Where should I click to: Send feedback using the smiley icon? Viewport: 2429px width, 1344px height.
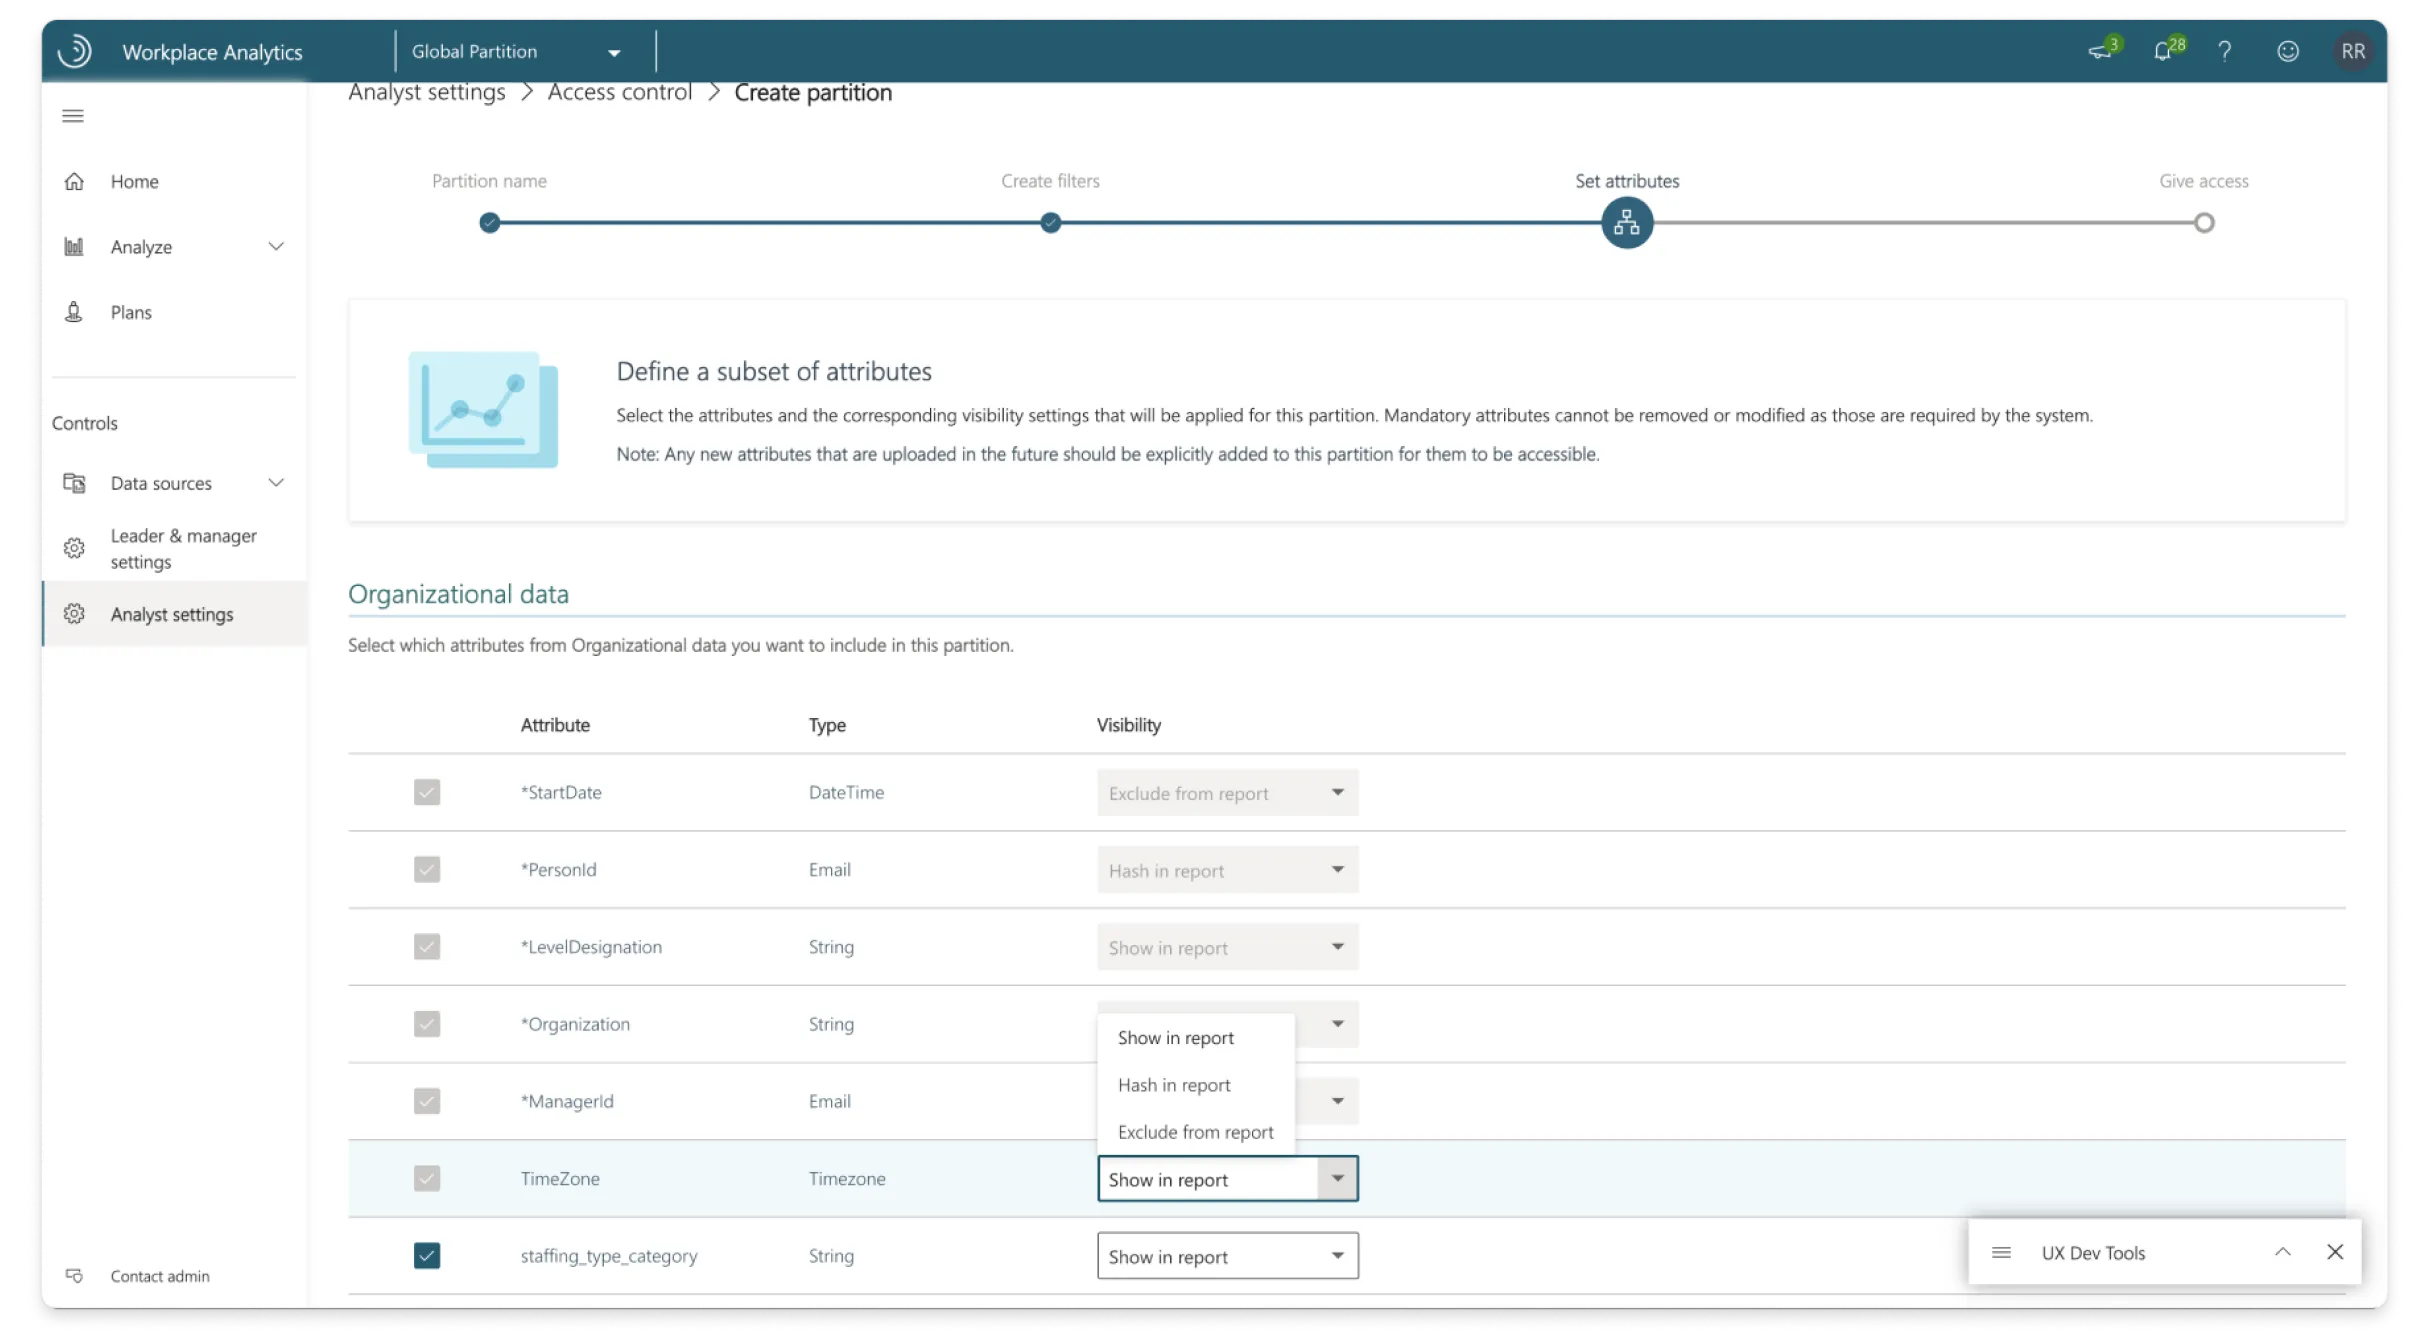(x=2290, y=51)
